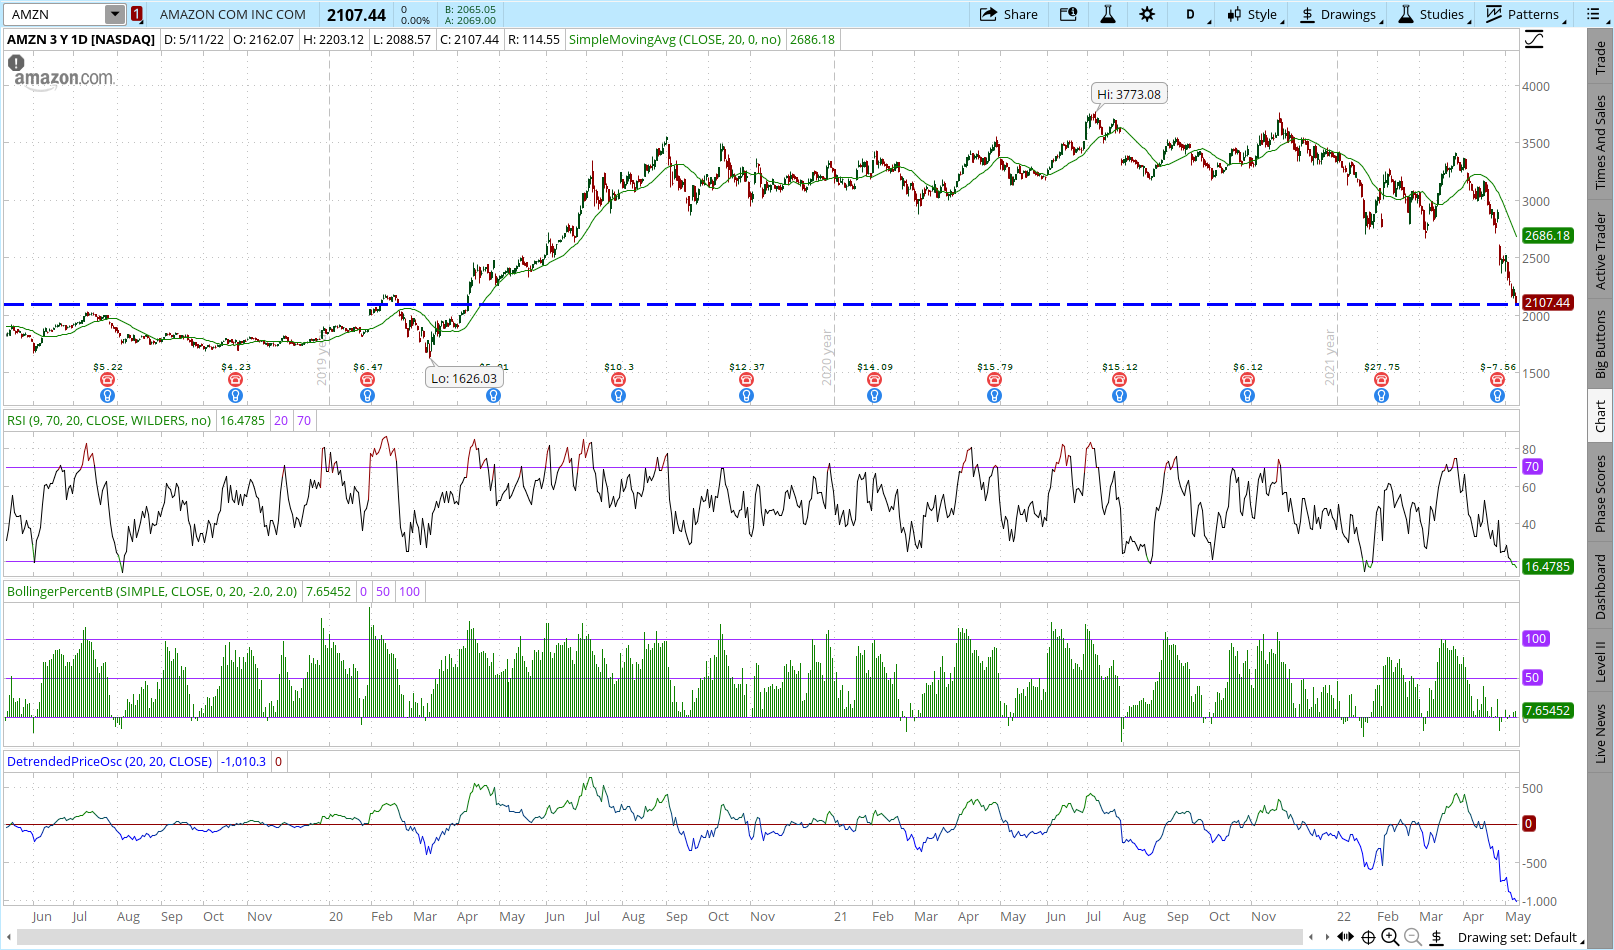1614x950 pixels.
Task: Open the Studies menu
Action: [x=1432, y=14]
